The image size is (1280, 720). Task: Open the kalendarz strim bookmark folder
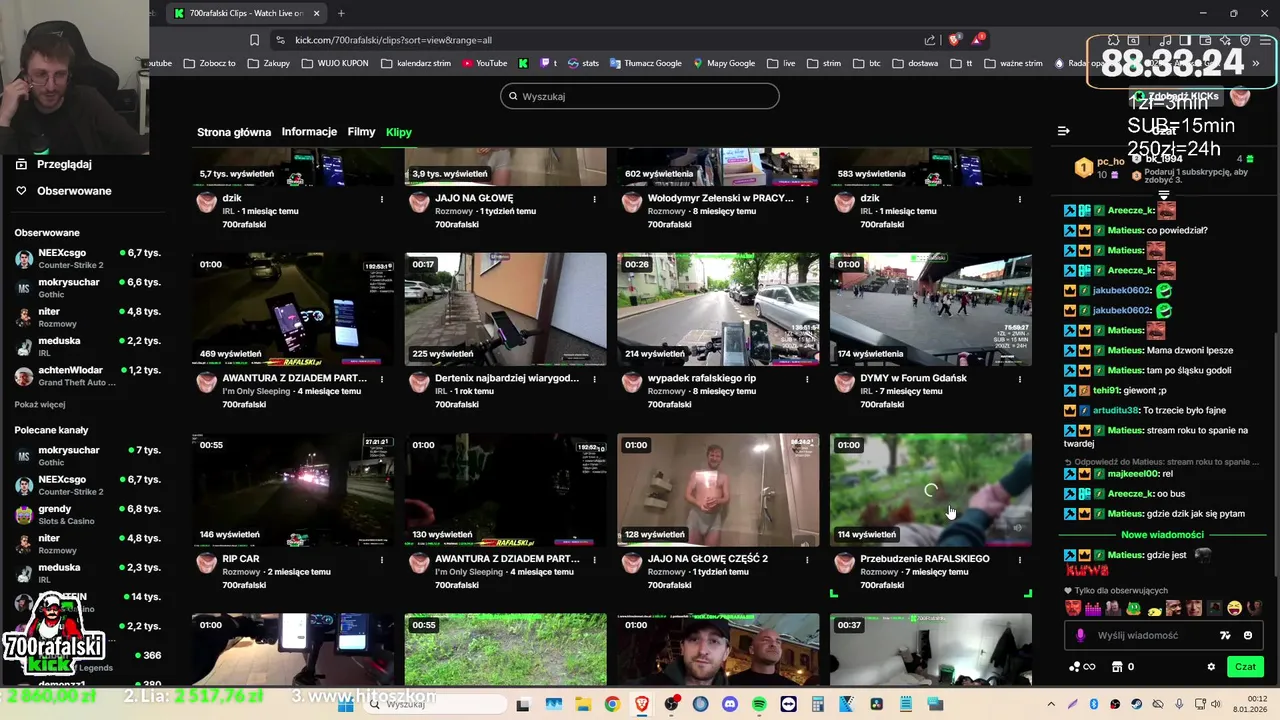tap(416, 63)
